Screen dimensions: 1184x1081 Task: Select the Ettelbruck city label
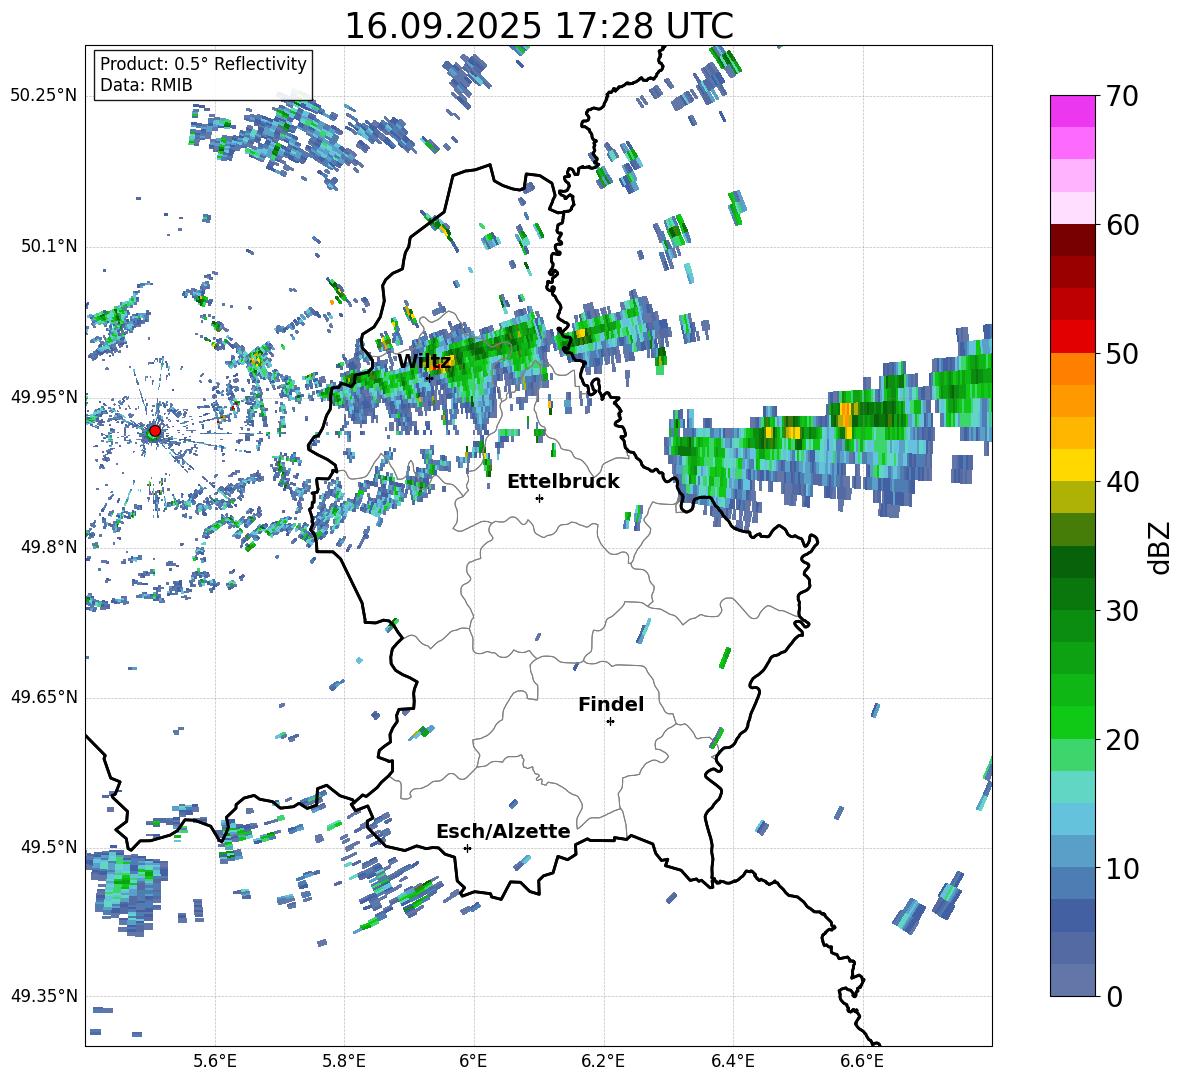coord(563,482)
